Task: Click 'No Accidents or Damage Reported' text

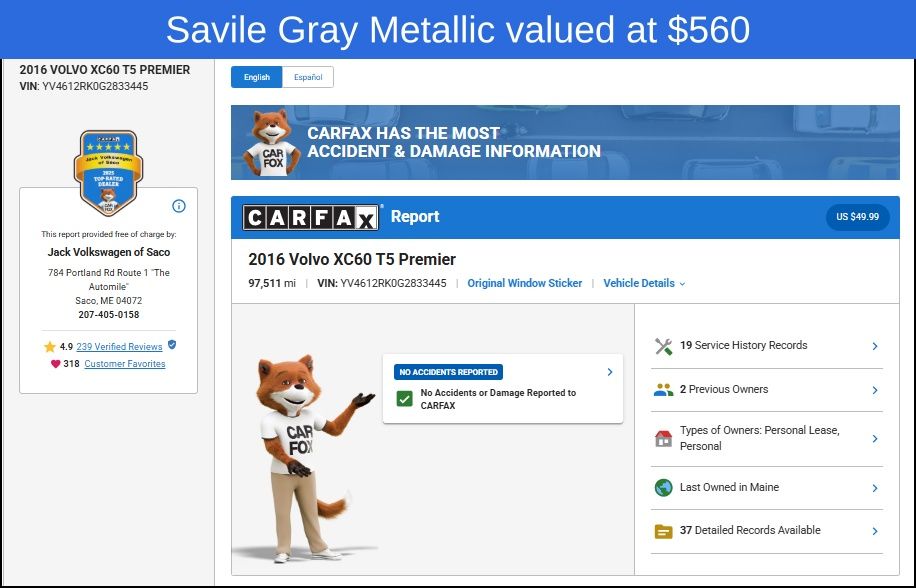Action: [x=498, y=399]
